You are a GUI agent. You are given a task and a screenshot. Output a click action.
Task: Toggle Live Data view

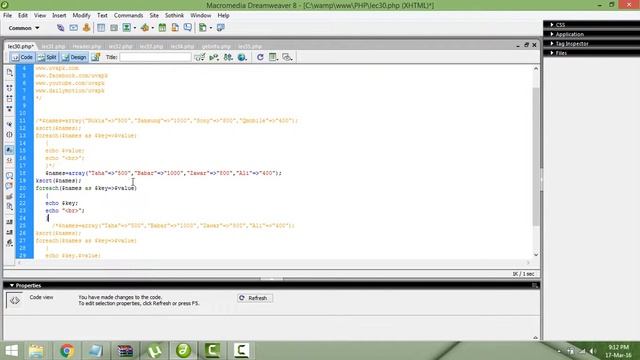point(96,58)
